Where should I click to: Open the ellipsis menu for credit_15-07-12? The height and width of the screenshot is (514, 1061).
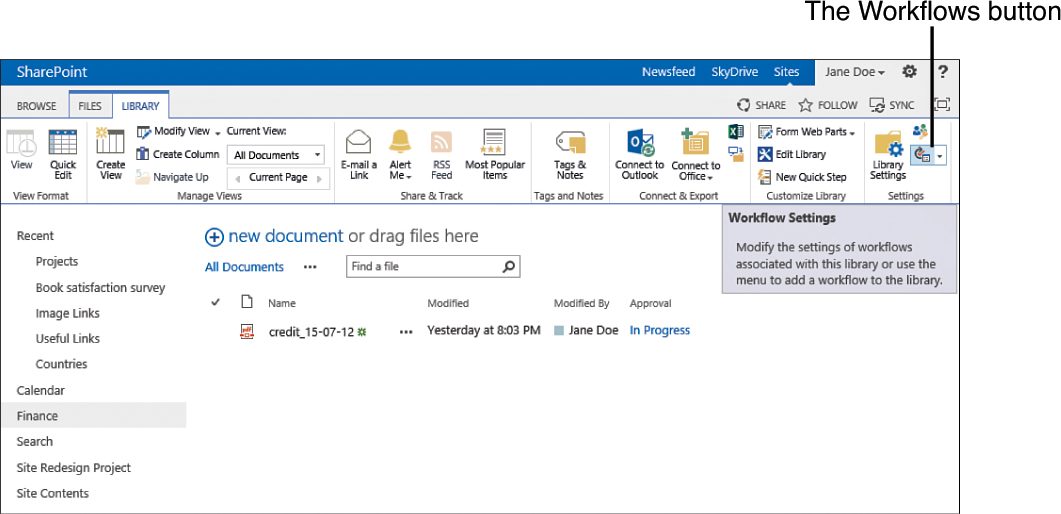click(x=406, y=331)
